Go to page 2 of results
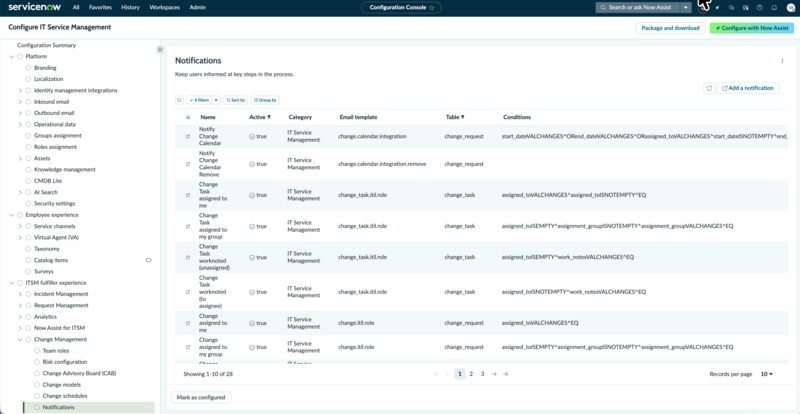This screenshot has height=414, width=800. tap(471, 374)
